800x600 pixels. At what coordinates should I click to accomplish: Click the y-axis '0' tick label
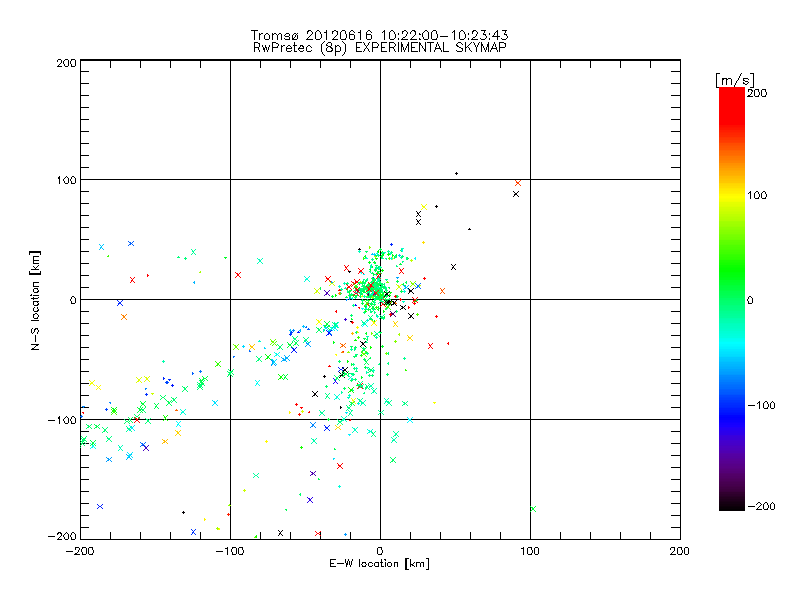(73, 300)
